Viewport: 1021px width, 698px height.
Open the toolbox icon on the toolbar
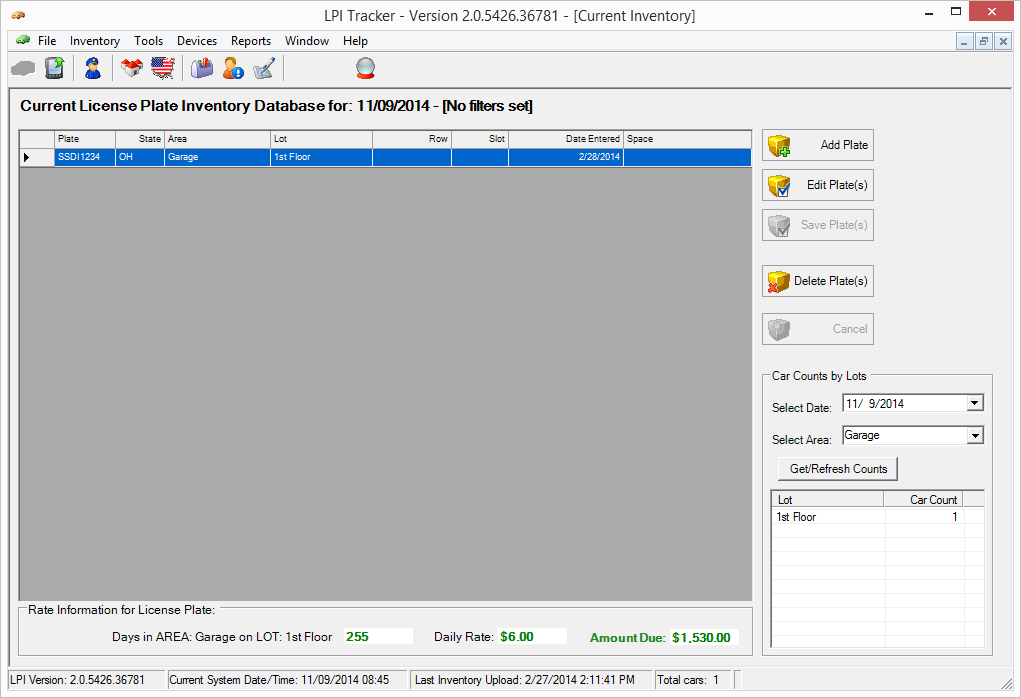(201, 68)
